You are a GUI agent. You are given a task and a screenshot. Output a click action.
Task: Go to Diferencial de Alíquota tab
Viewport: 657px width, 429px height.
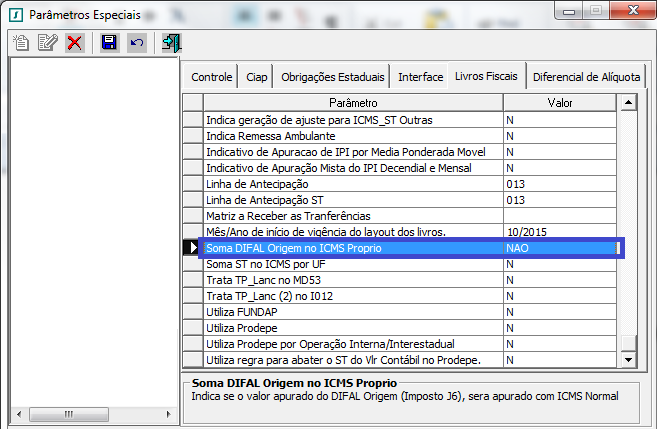pos(588,77)
